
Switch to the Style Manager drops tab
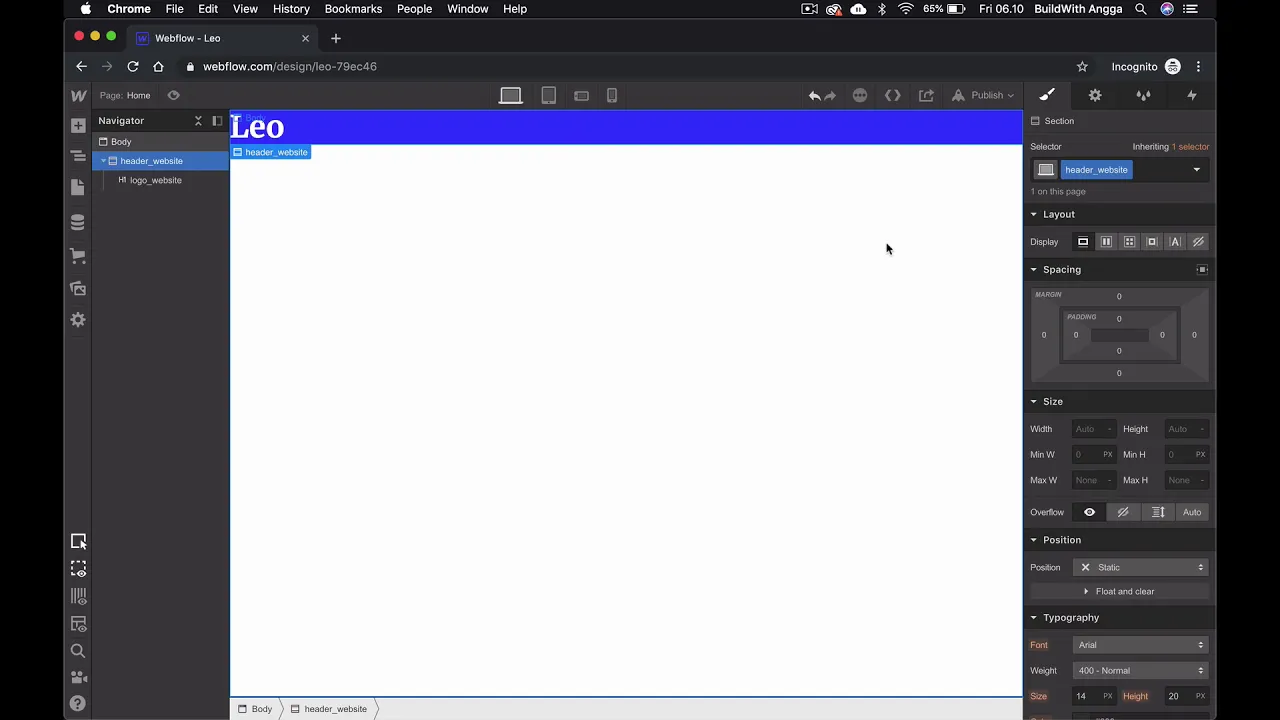[x=1143, y=95]
